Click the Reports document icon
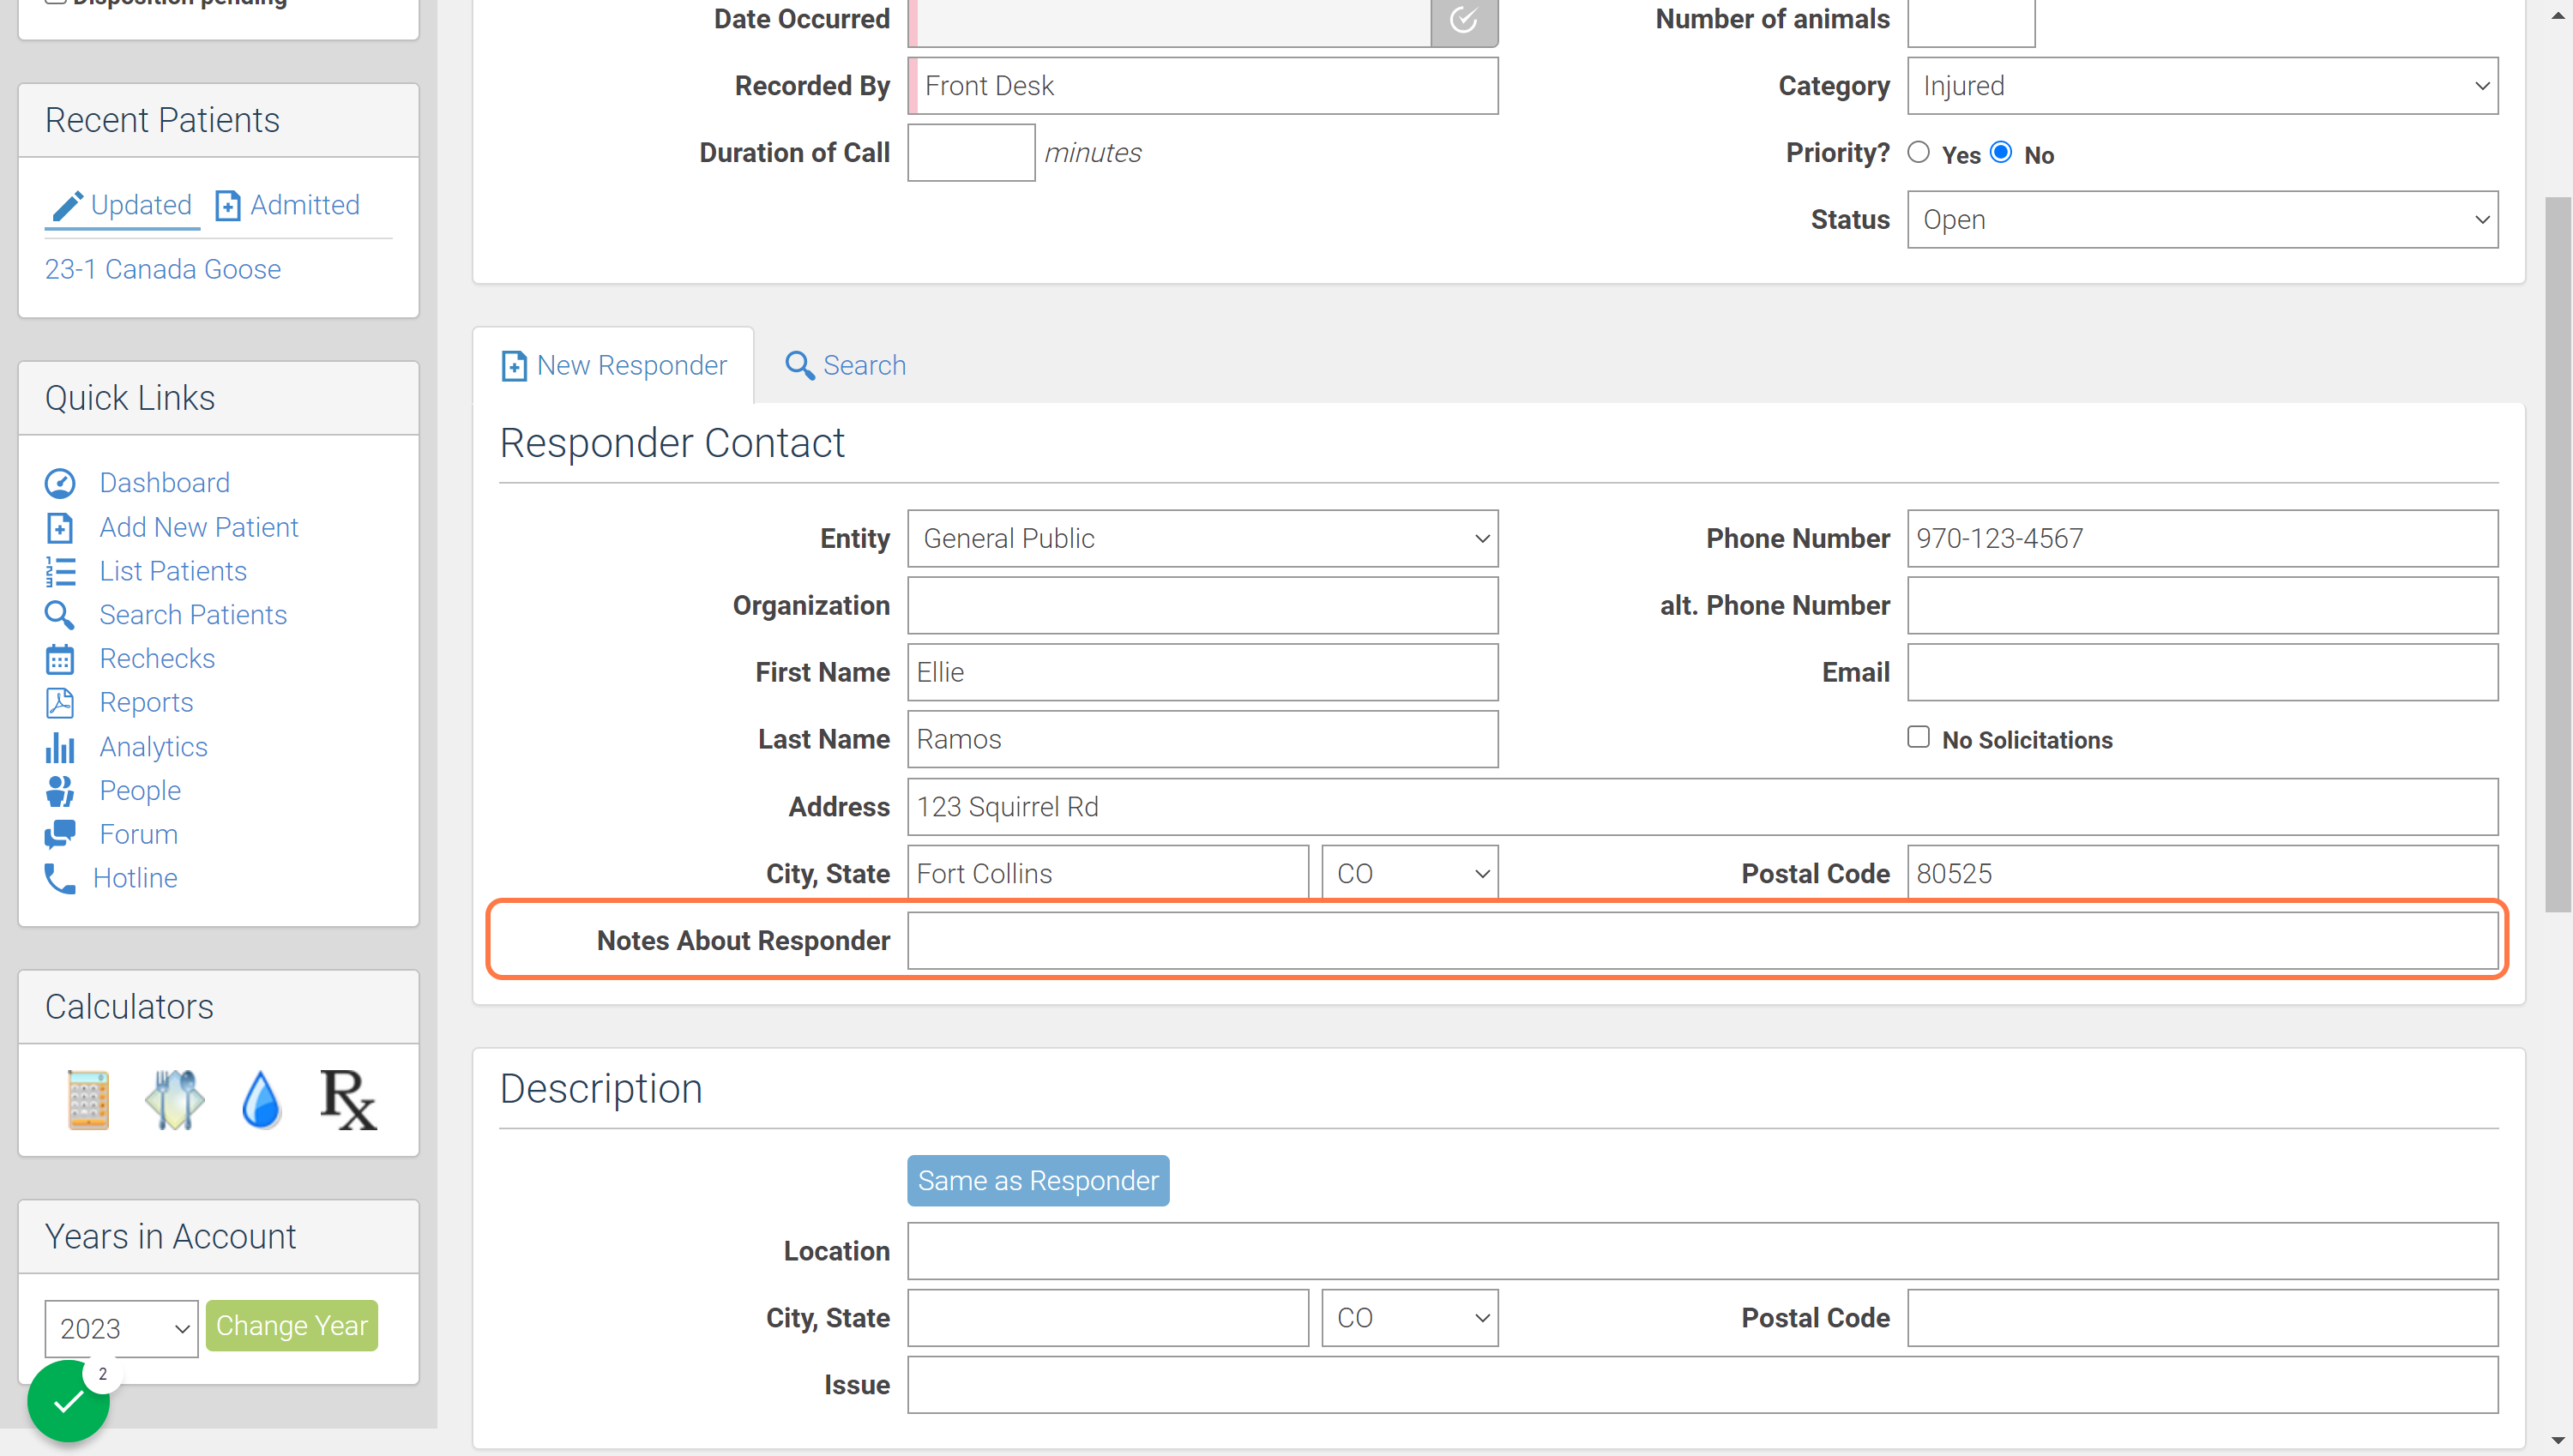 (x=60, y=703)
